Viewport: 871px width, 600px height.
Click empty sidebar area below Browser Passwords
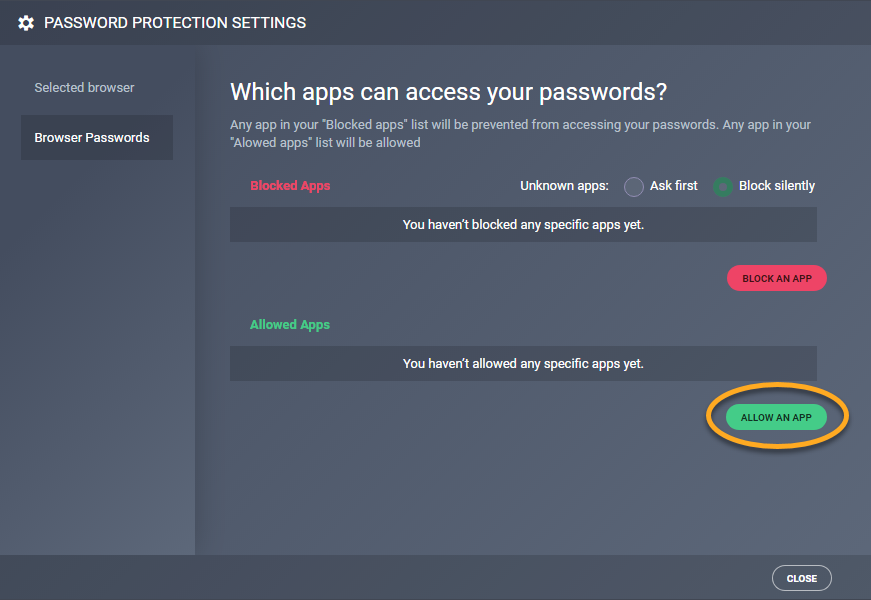pos(97,350)
